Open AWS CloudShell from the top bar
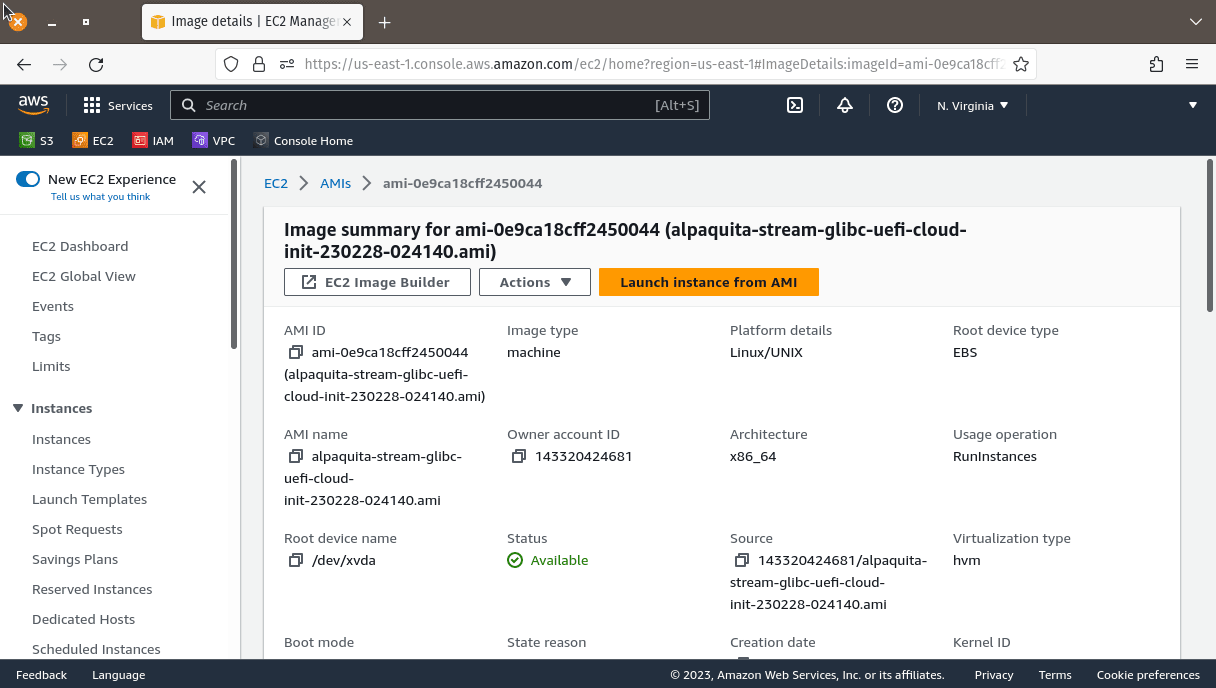 coord(794,105)
